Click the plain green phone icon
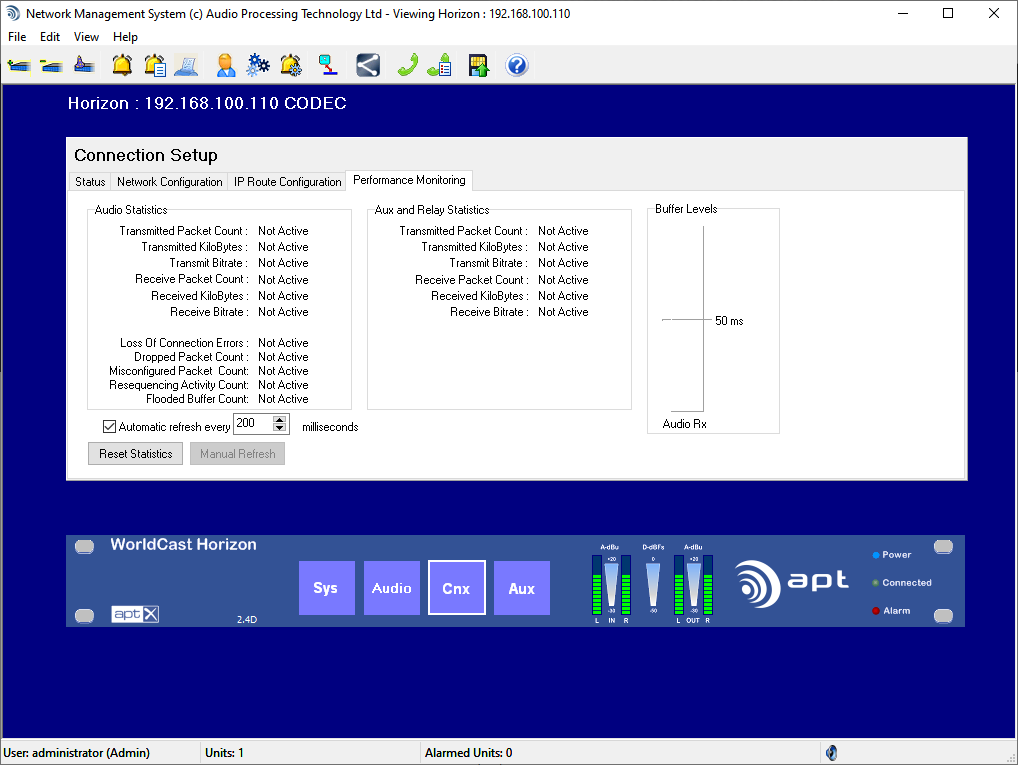1018x765 pixels. 407,66
